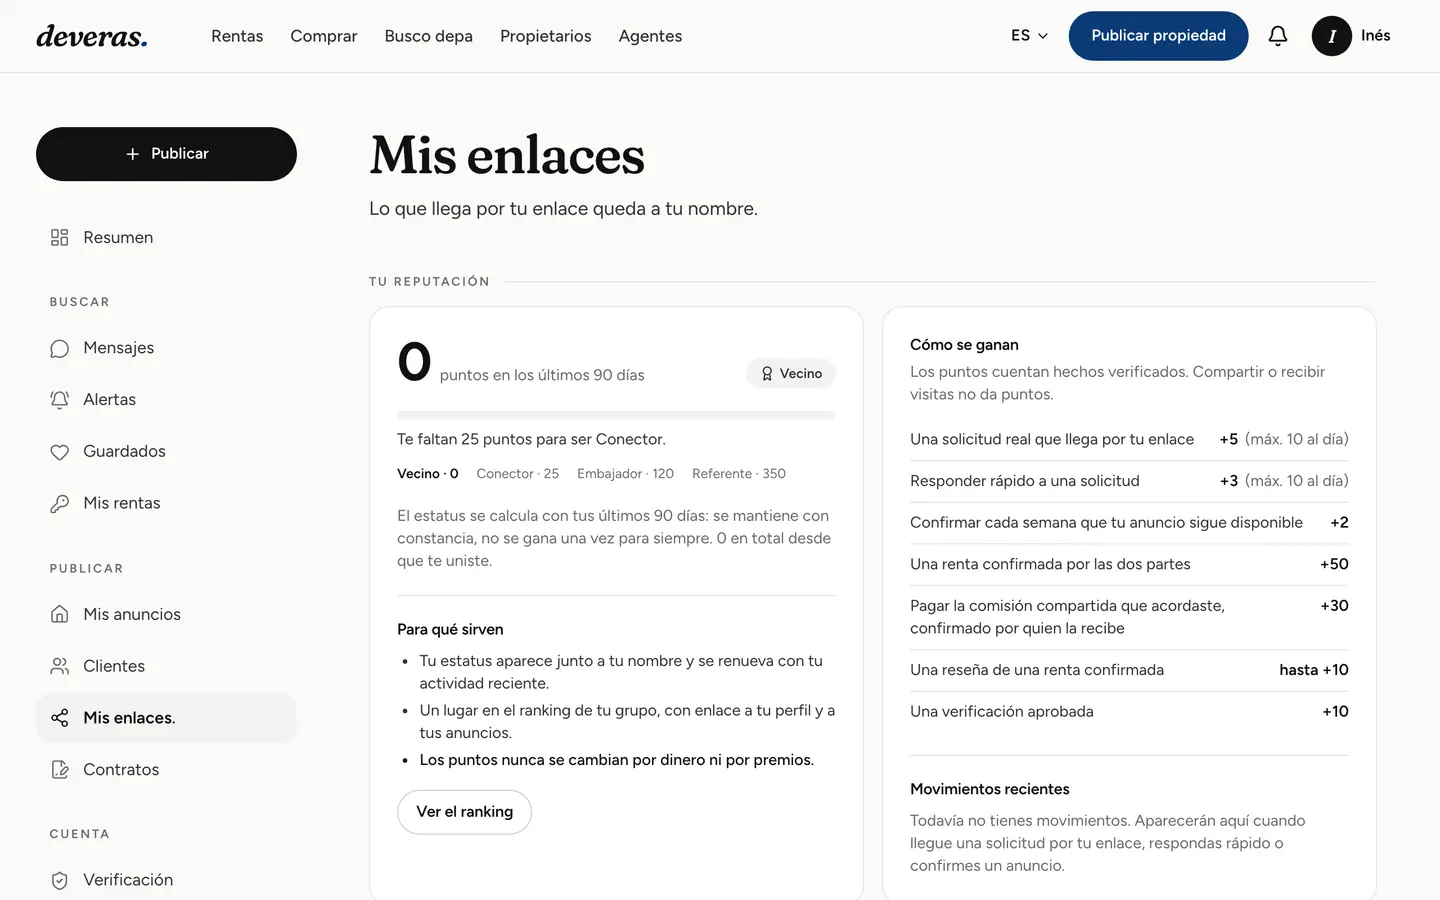
Task: Click the 'Para qué sirven' heading
Action: point(450,630)
